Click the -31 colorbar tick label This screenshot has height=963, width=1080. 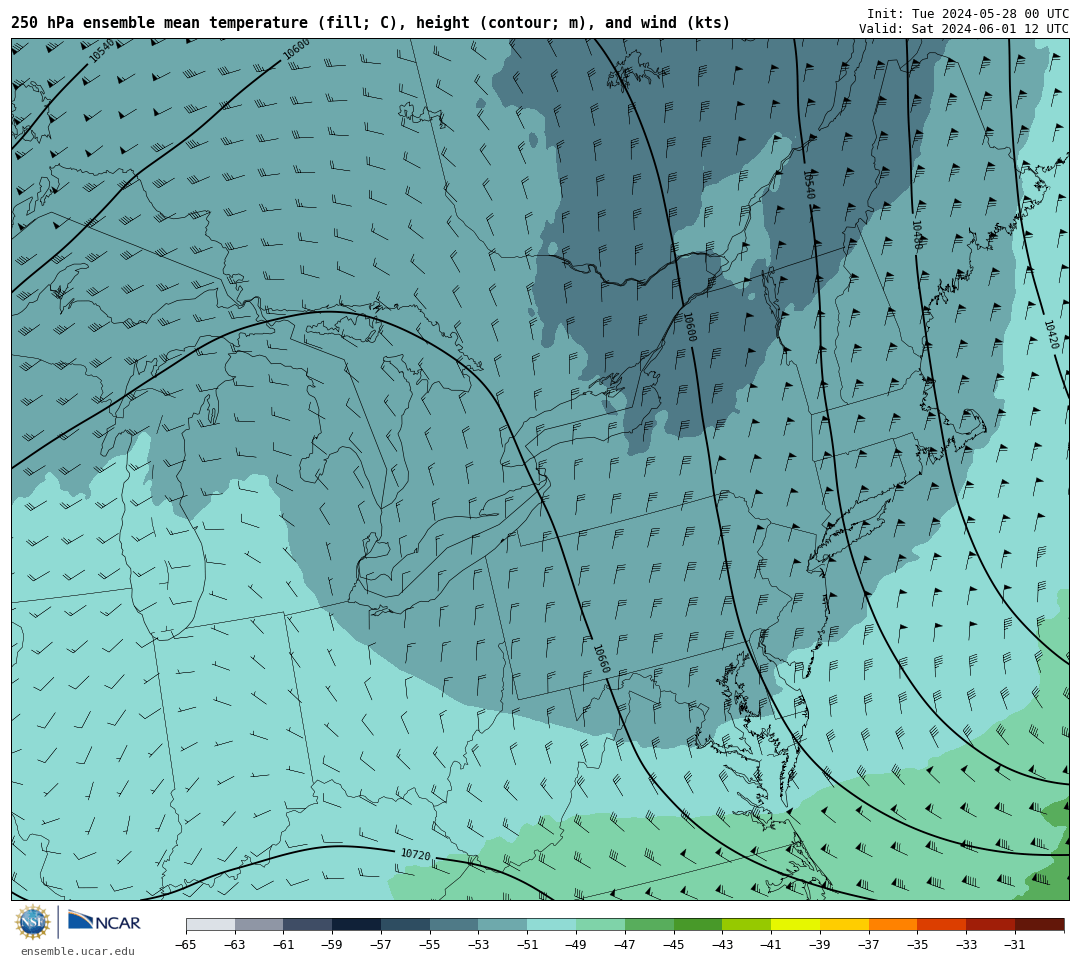(1015, 945)
